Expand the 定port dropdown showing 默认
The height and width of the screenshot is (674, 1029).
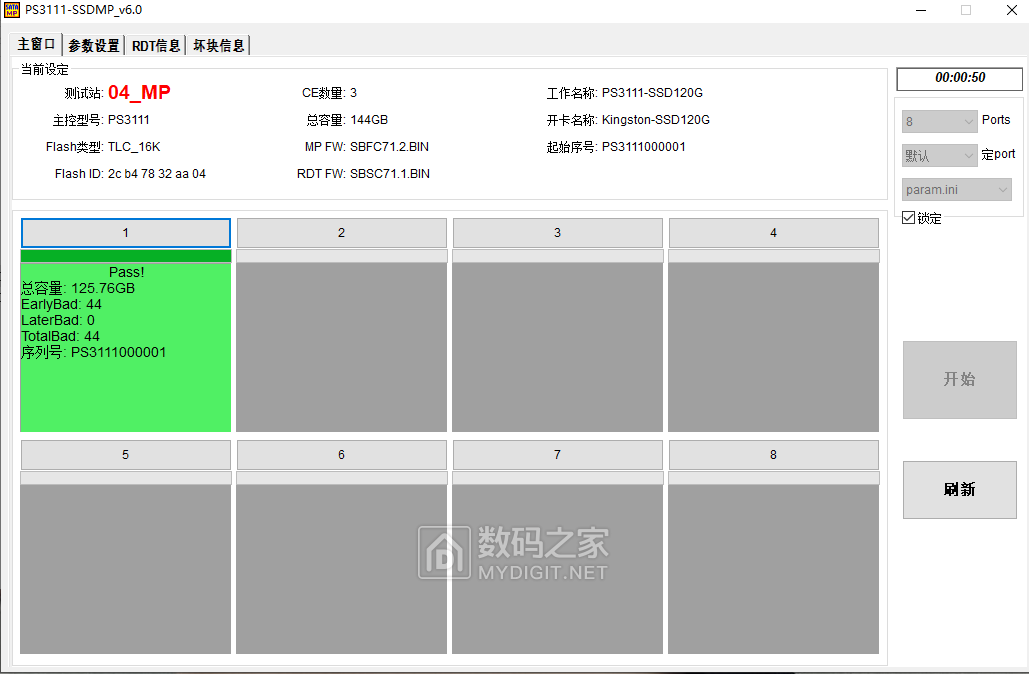[x=940, y=156]
